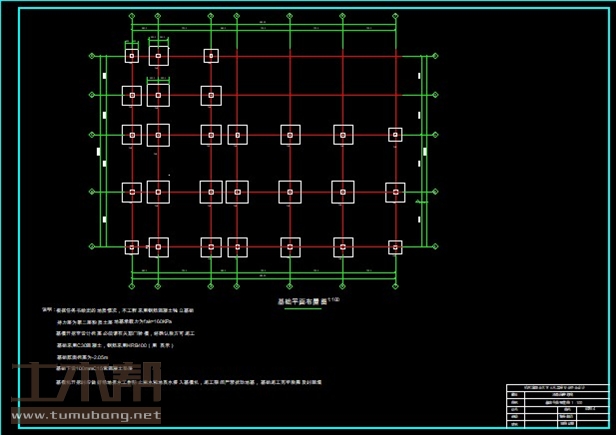Image resolution: width=616 pixels, height=435 pixels.
Task: Select the title block in the bottom-right corner
Action: tap(558, 406)
